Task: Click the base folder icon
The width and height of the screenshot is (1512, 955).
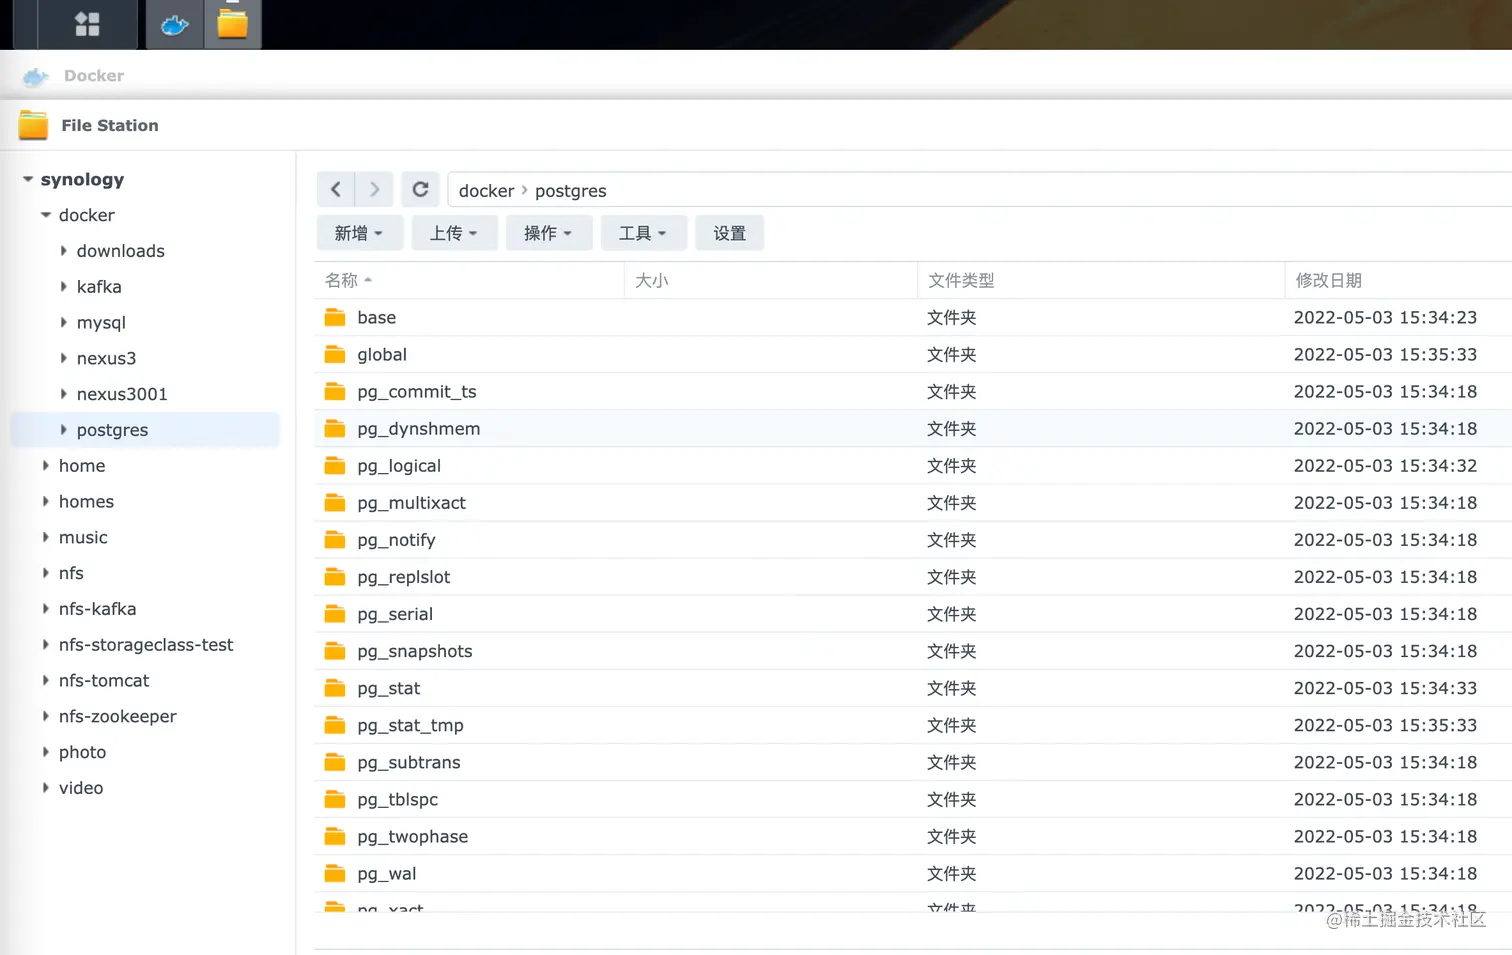Action: 335,318
